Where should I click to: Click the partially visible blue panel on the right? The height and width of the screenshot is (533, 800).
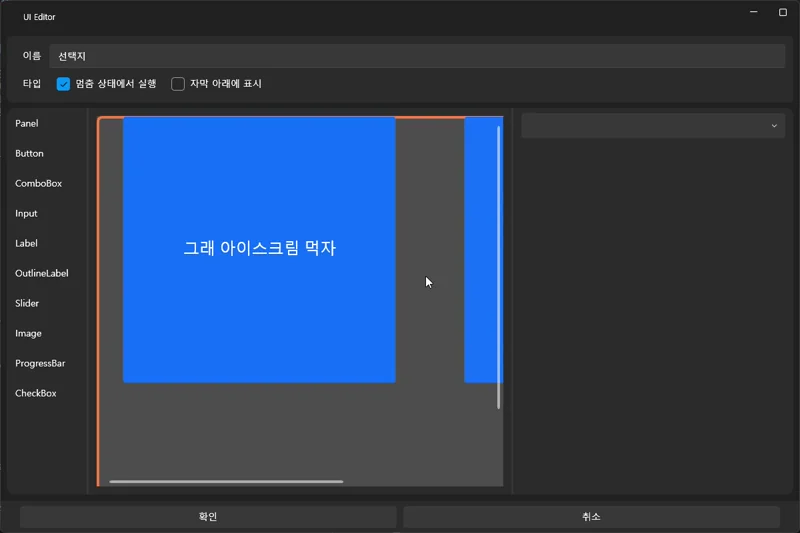click(482, 249)
